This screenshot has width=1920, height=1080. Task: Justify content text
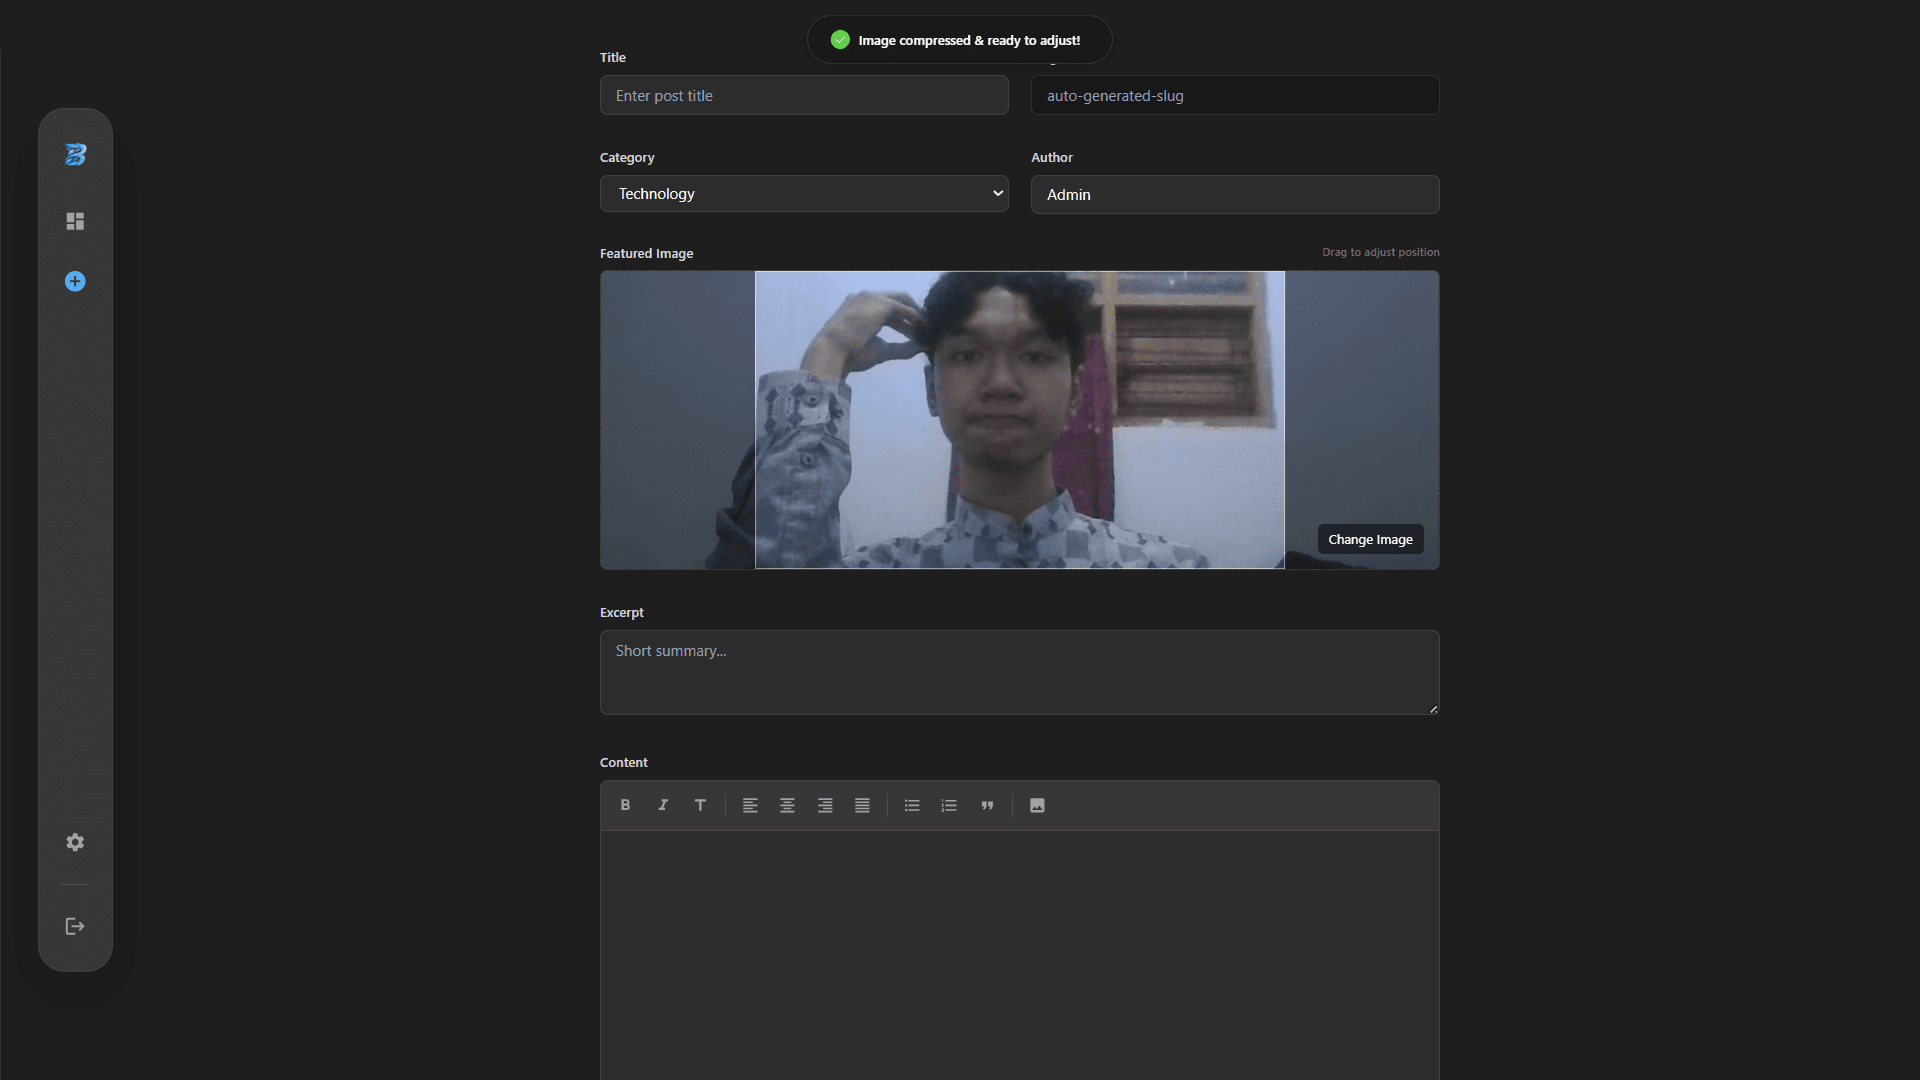(x=862, y=805)
